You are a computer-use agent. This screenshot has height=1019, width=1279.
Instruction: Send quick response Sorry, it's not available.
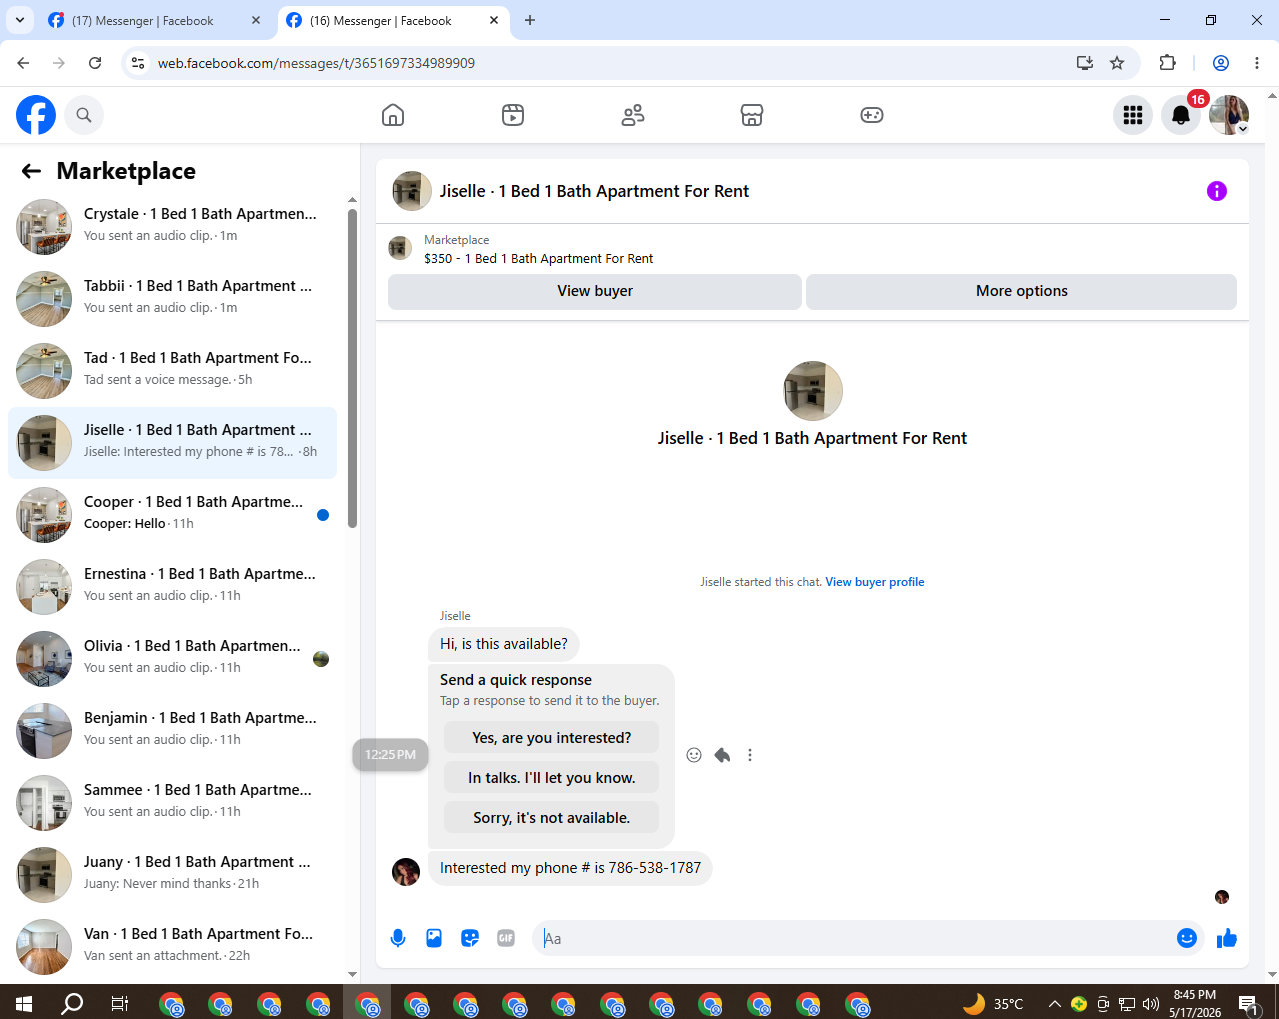tap(551, 818)
